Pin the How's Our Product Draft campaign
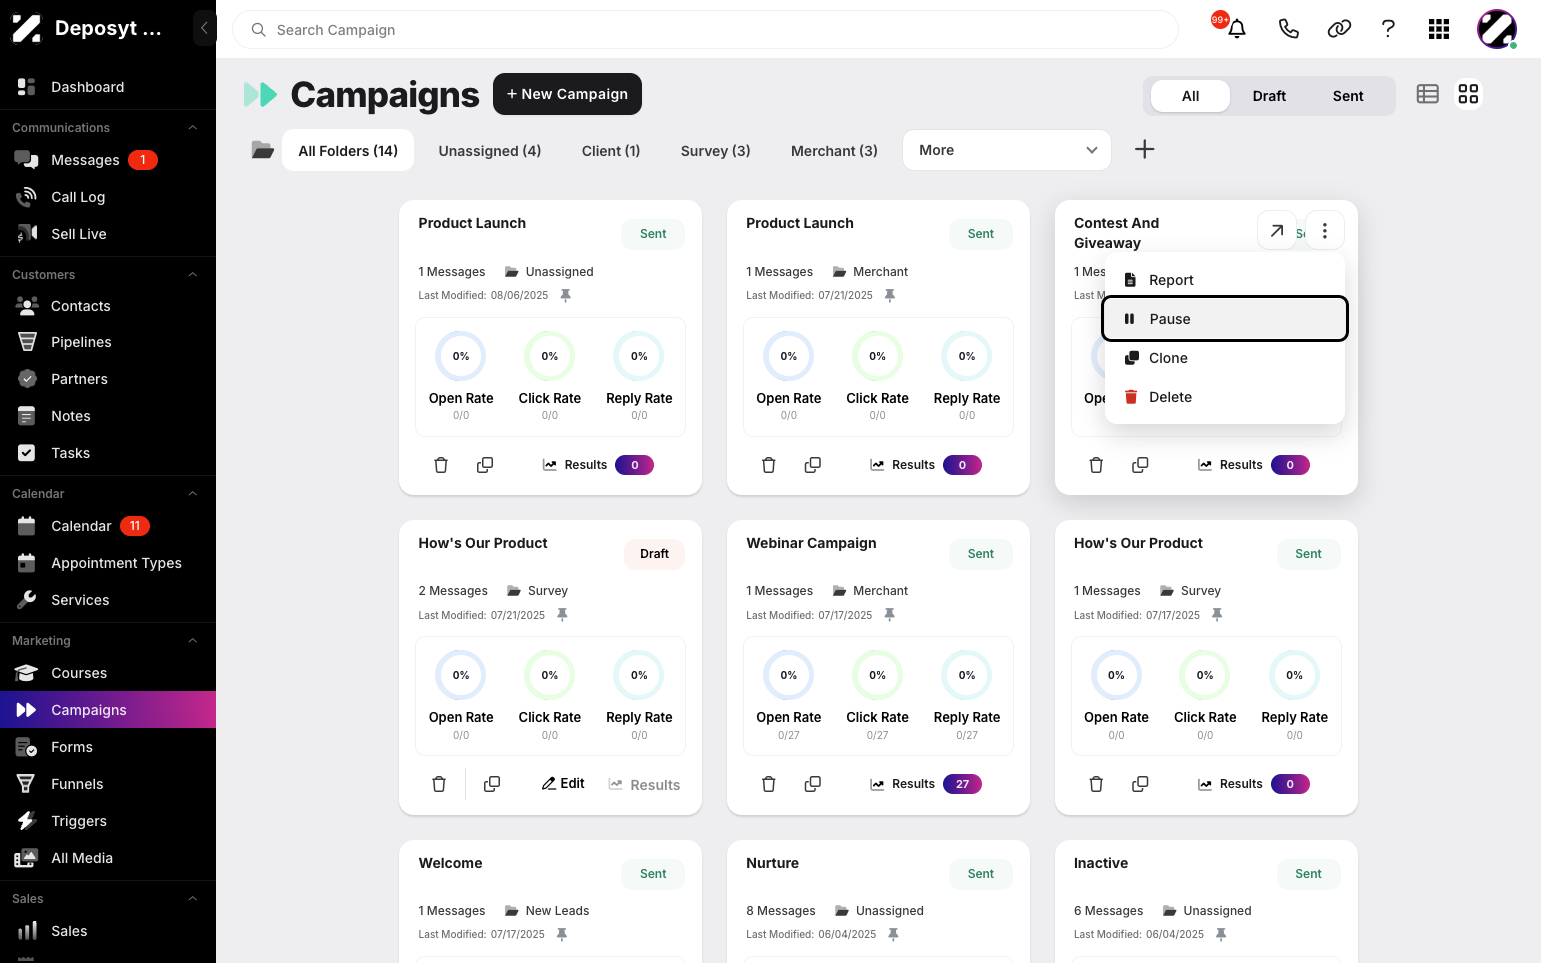1541x963 pixels. point(562,615)
